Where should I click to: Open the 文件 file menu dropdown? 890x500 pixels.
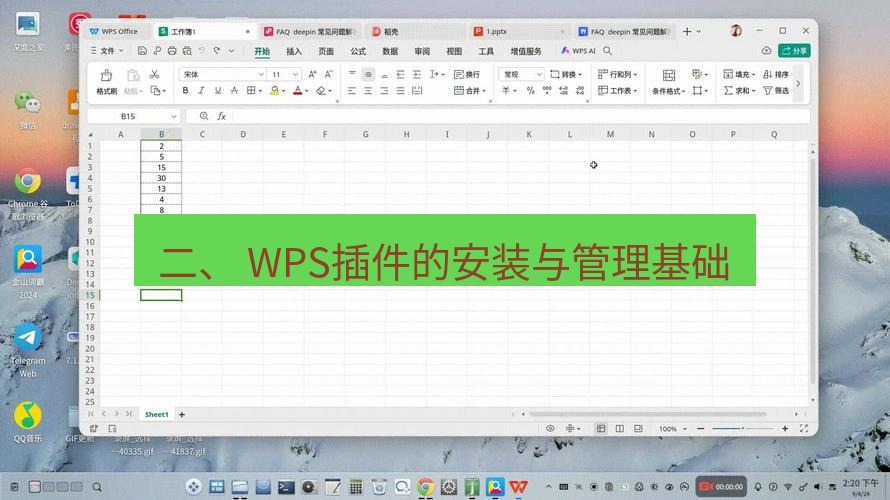[107, 51]
